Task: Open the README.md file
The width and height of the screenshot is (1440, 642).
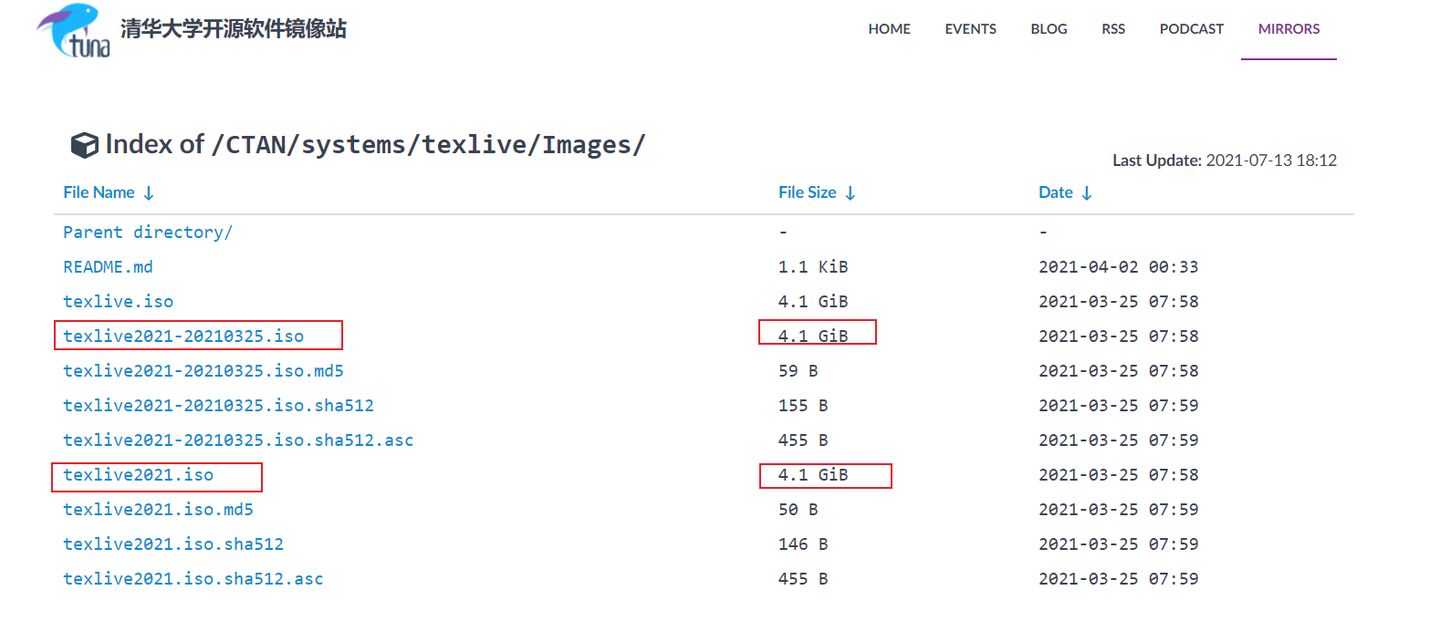Action: click(107, 266)
